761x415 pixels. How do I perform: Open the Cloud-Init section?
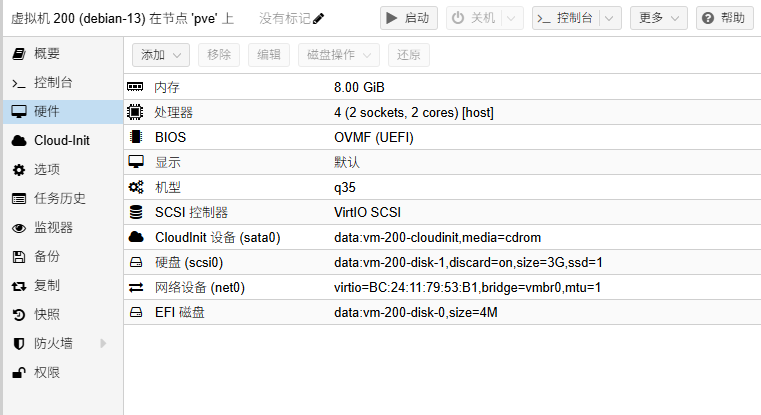click(x=61, y=141)
